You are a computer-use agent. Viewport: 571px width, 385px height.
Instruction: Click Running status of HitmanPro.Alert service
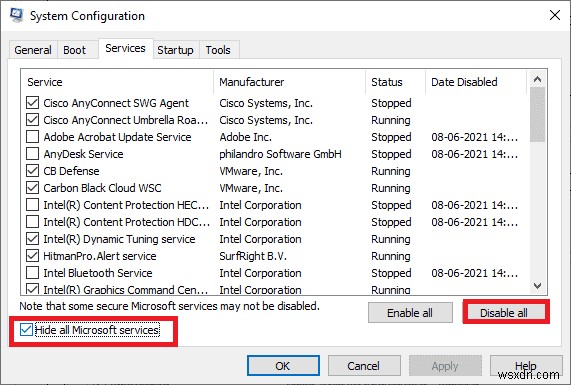click(x=390, y=256)
